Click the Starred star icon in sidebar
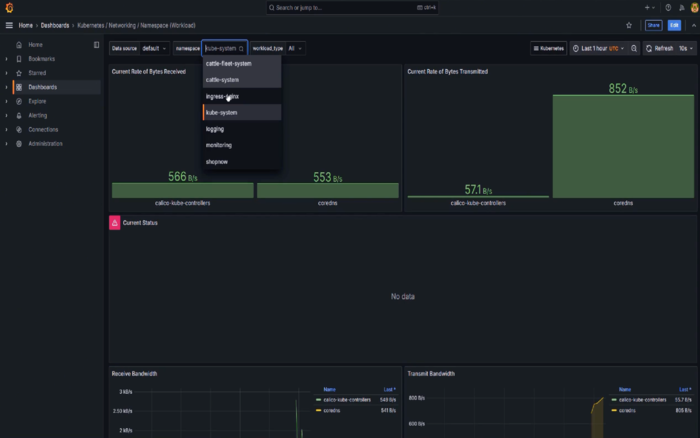This screenshot has height=438, width=700. tap(19, 73)
